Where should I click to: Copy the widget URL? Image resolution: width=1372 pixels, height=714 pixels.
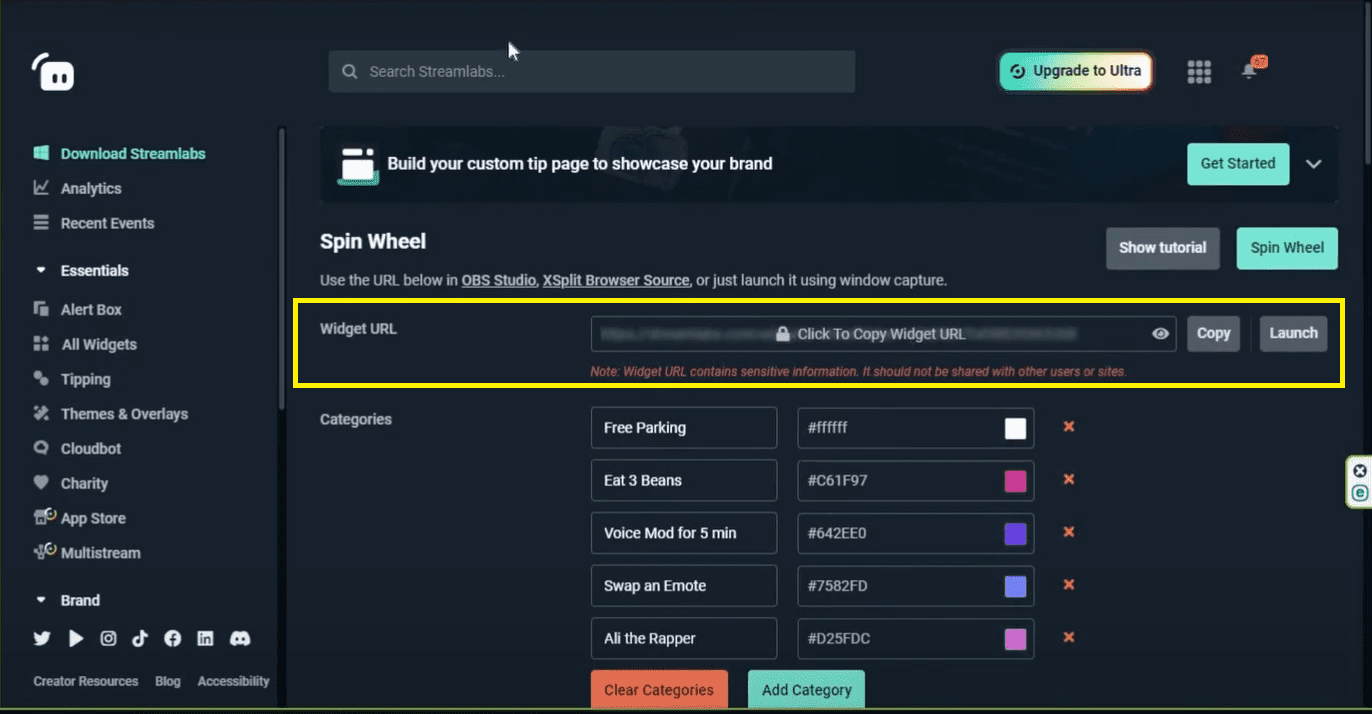coord(1213,334)
